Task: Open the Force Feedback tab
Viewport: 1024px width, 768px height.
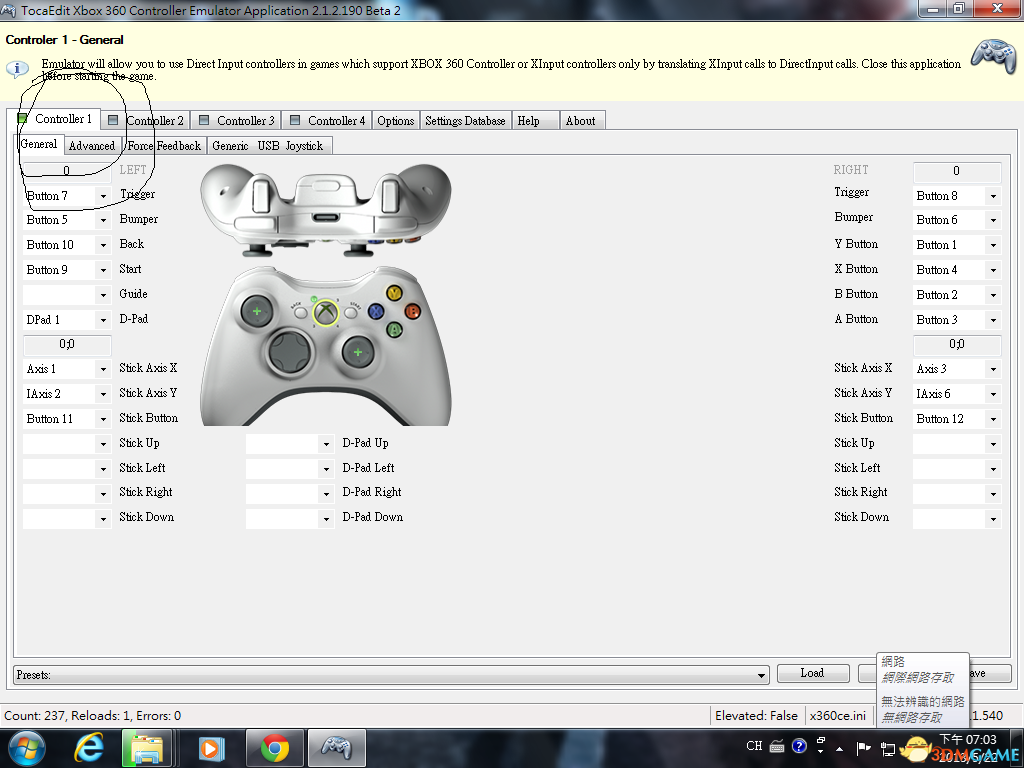Action: coord(165,146)
